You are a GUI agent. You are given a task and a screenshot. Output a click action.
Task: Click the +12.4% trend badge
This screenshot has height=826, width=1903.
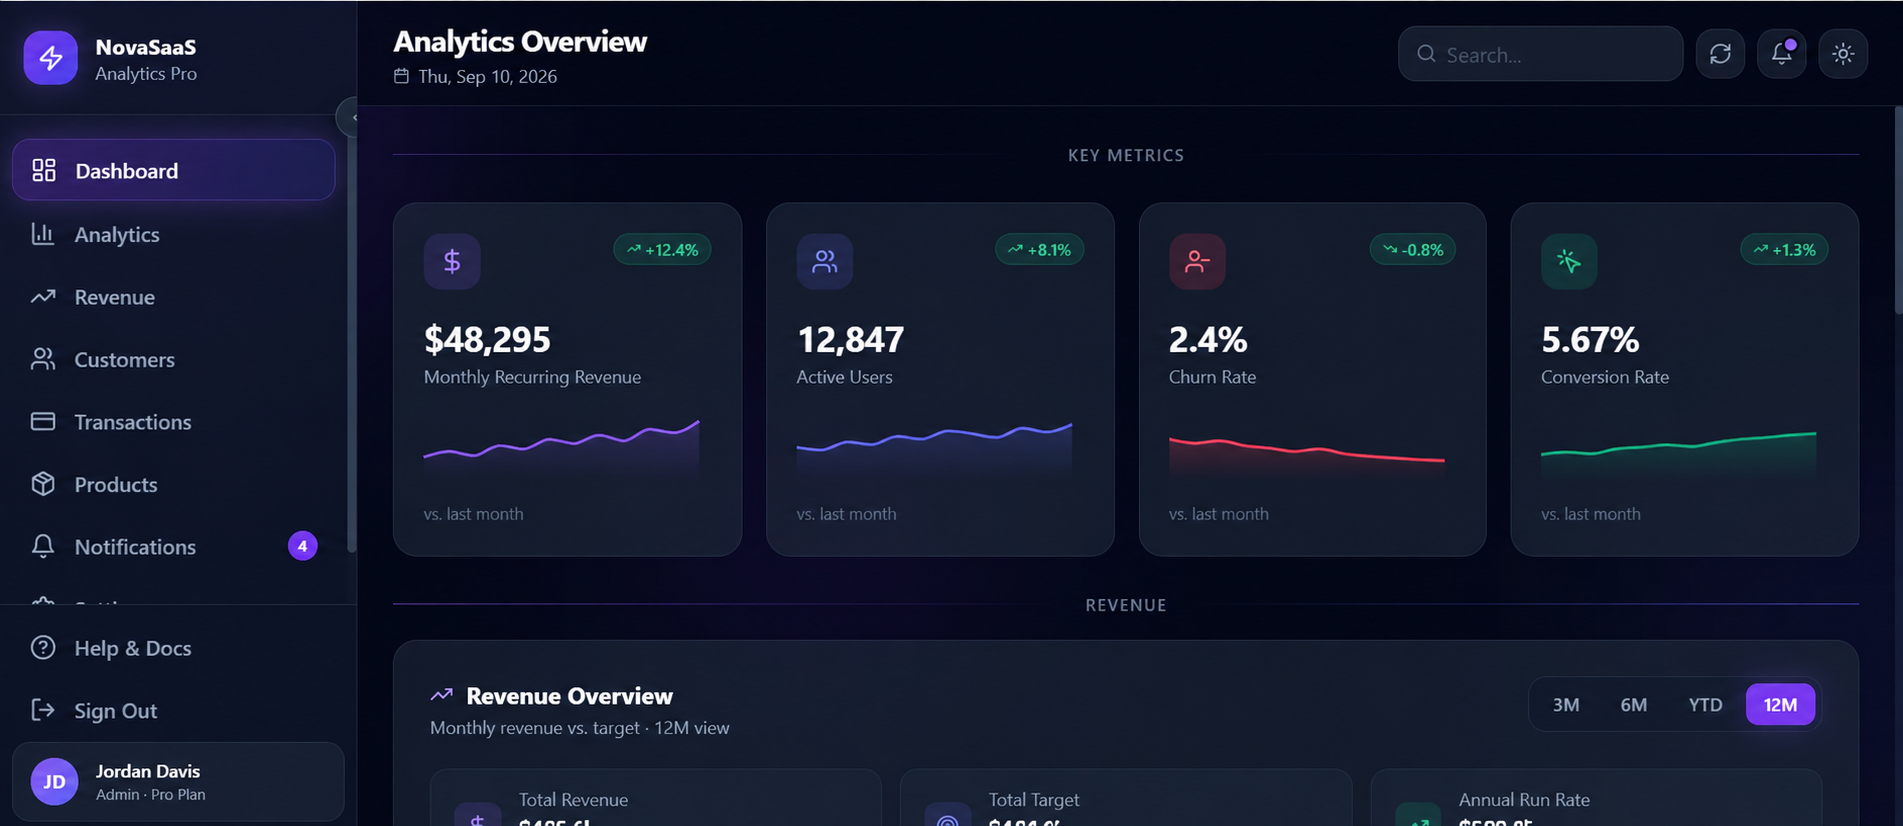(x=662, y=250)
